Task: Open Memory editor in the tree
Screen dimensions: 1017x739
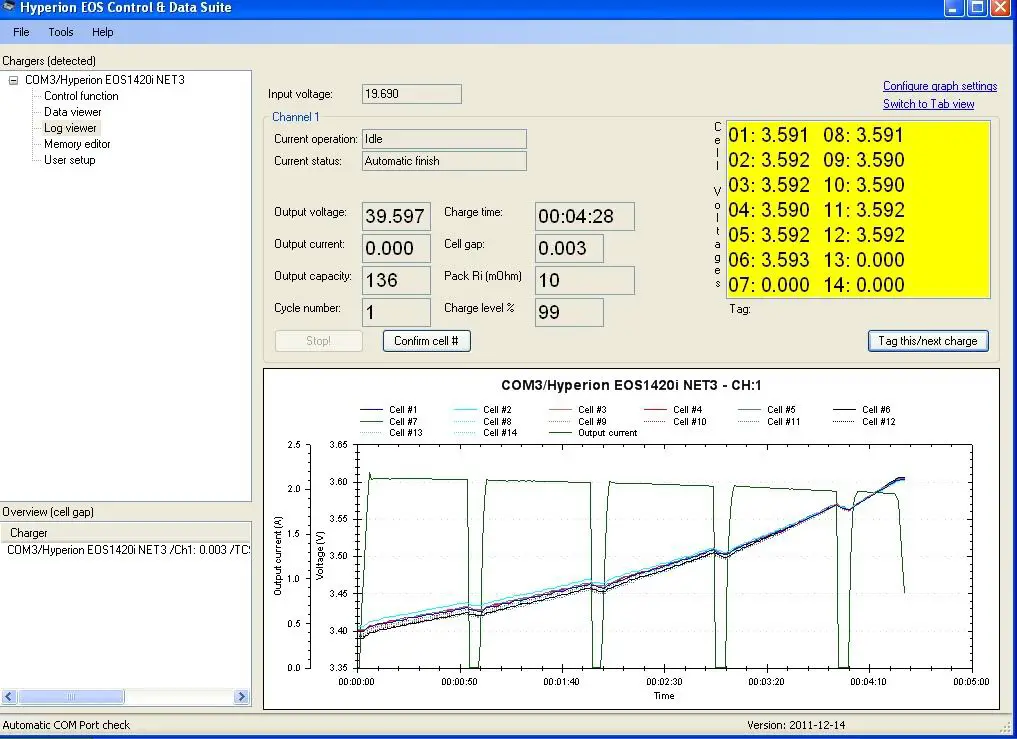Action: pos(77,144)
